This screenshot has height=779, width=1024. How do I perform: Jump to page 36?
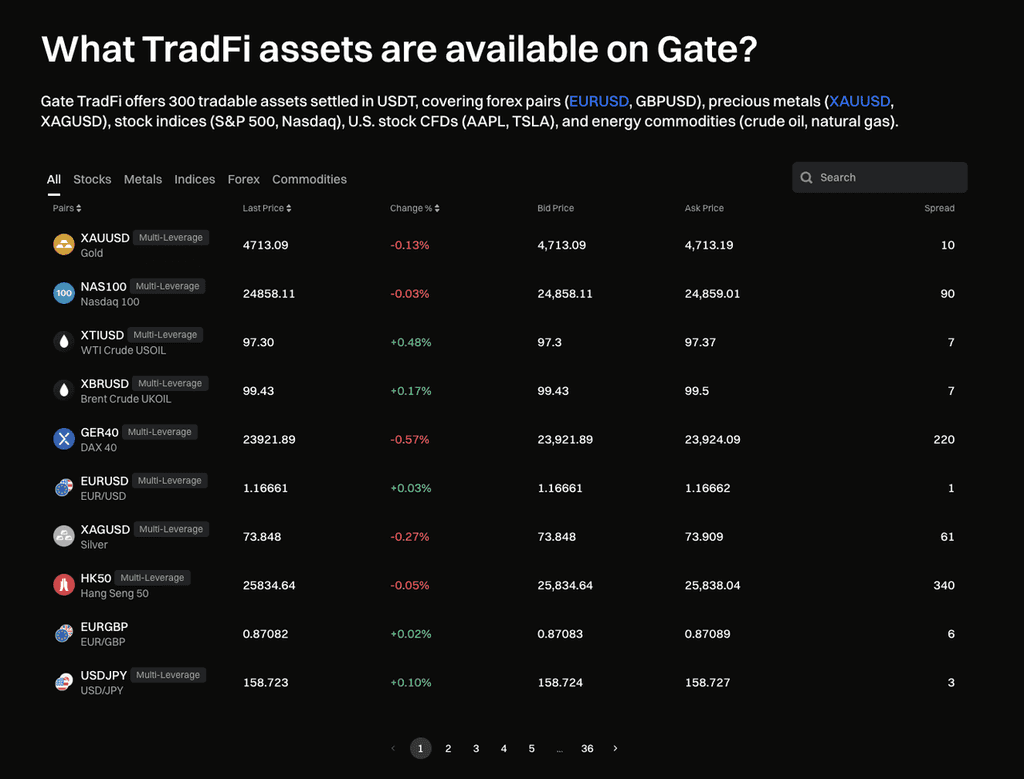(x=587, y=748)
